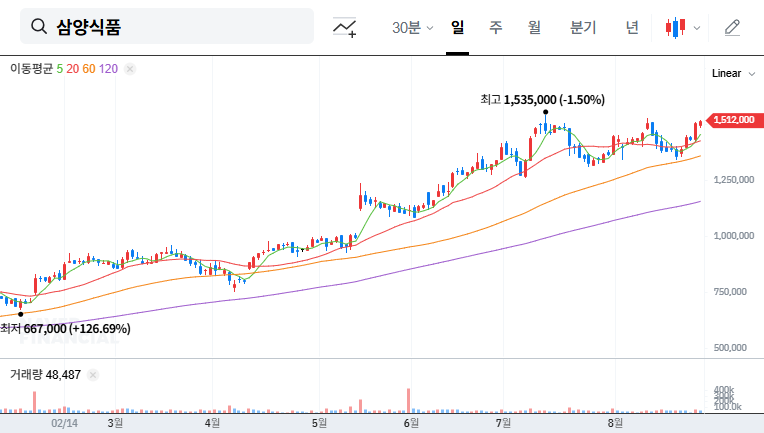Open the 30분 interval dropdown
Image resolution: width=764 pixels, height=433 pixels.
(x=412, y=27)
